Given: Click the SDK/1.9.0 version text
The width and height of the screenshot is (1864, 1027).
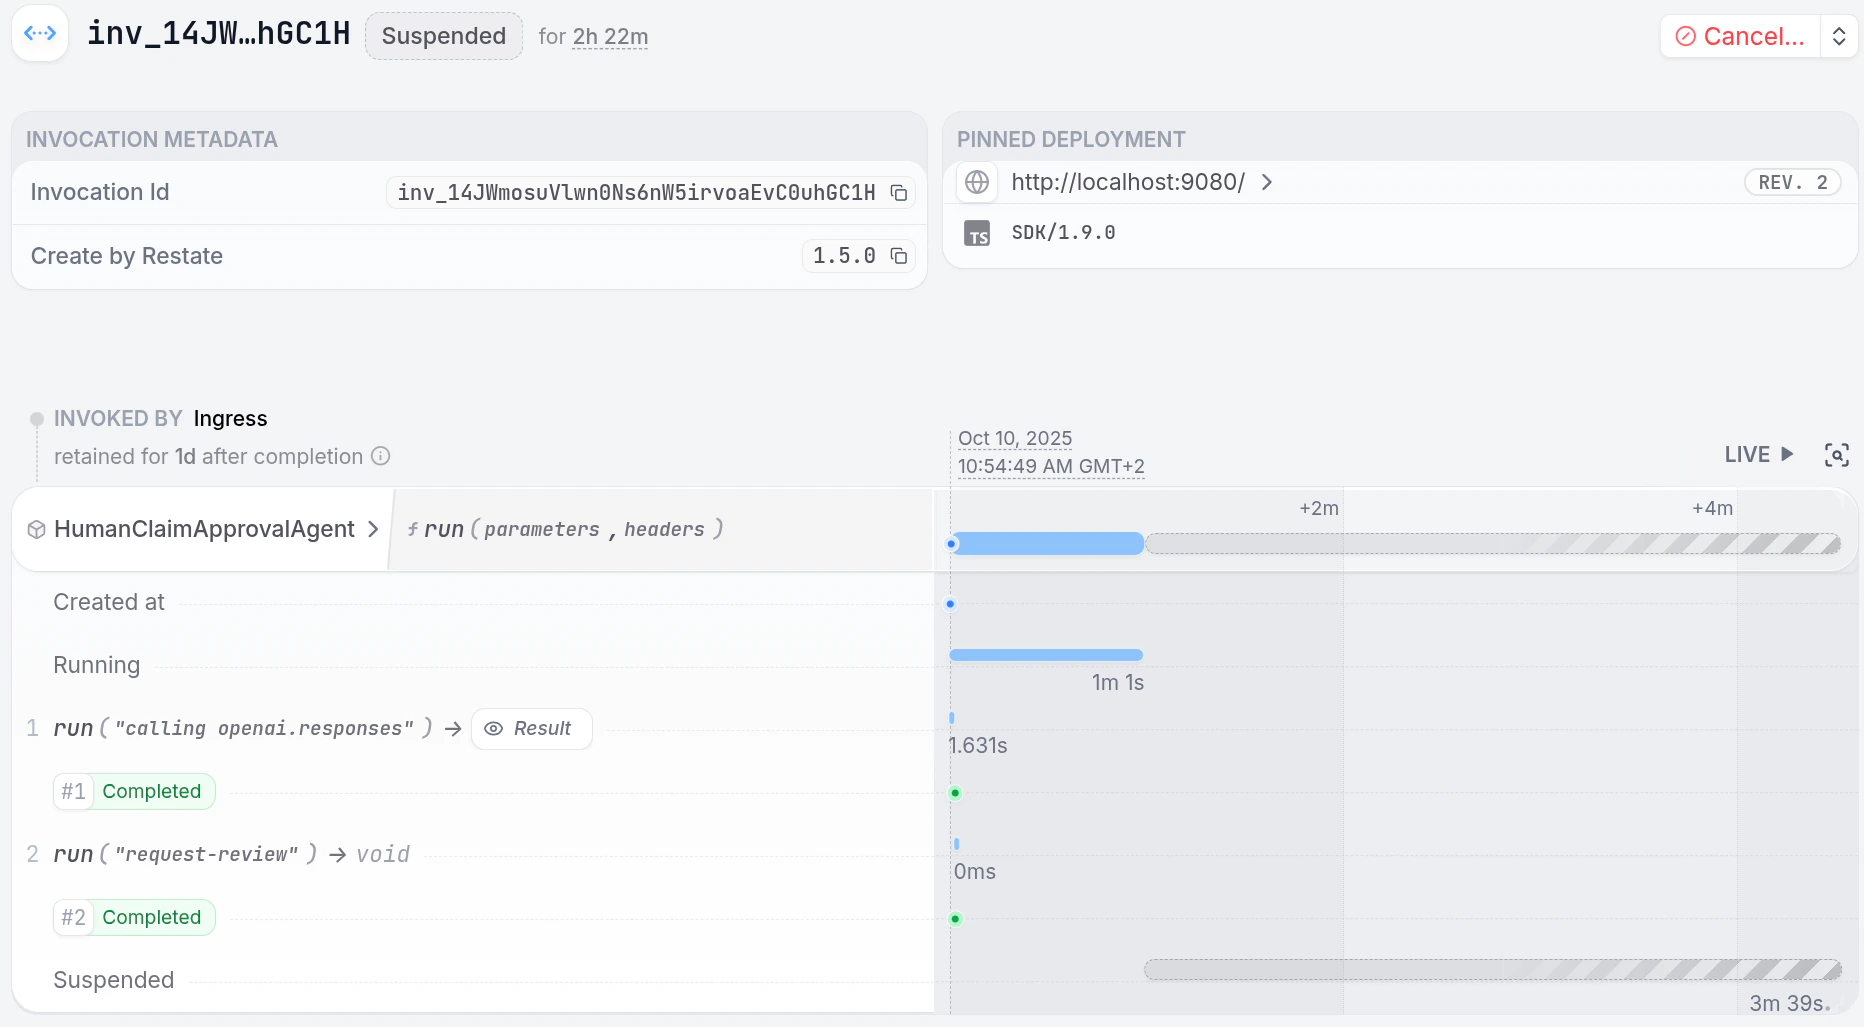Looking at the screenshot, I should pos(1063,233).
